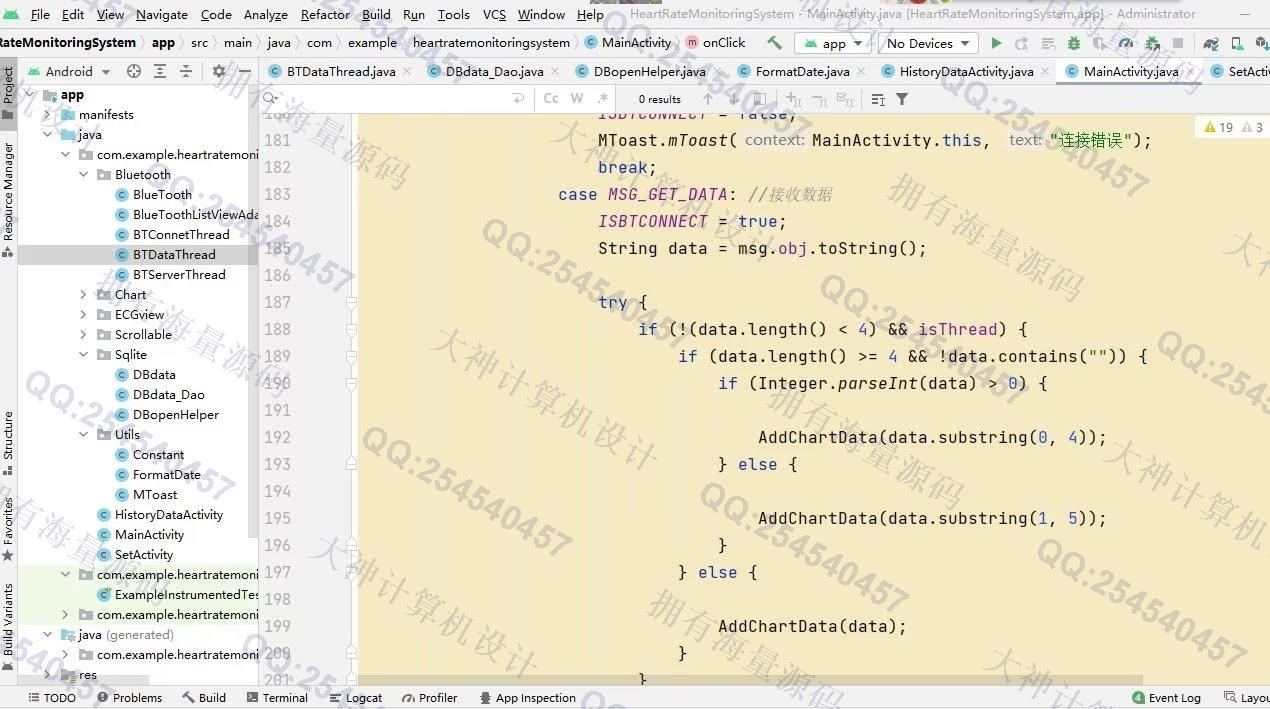
Task: Toggle Match Case Cc in find bar
Action: coord(551,99)
